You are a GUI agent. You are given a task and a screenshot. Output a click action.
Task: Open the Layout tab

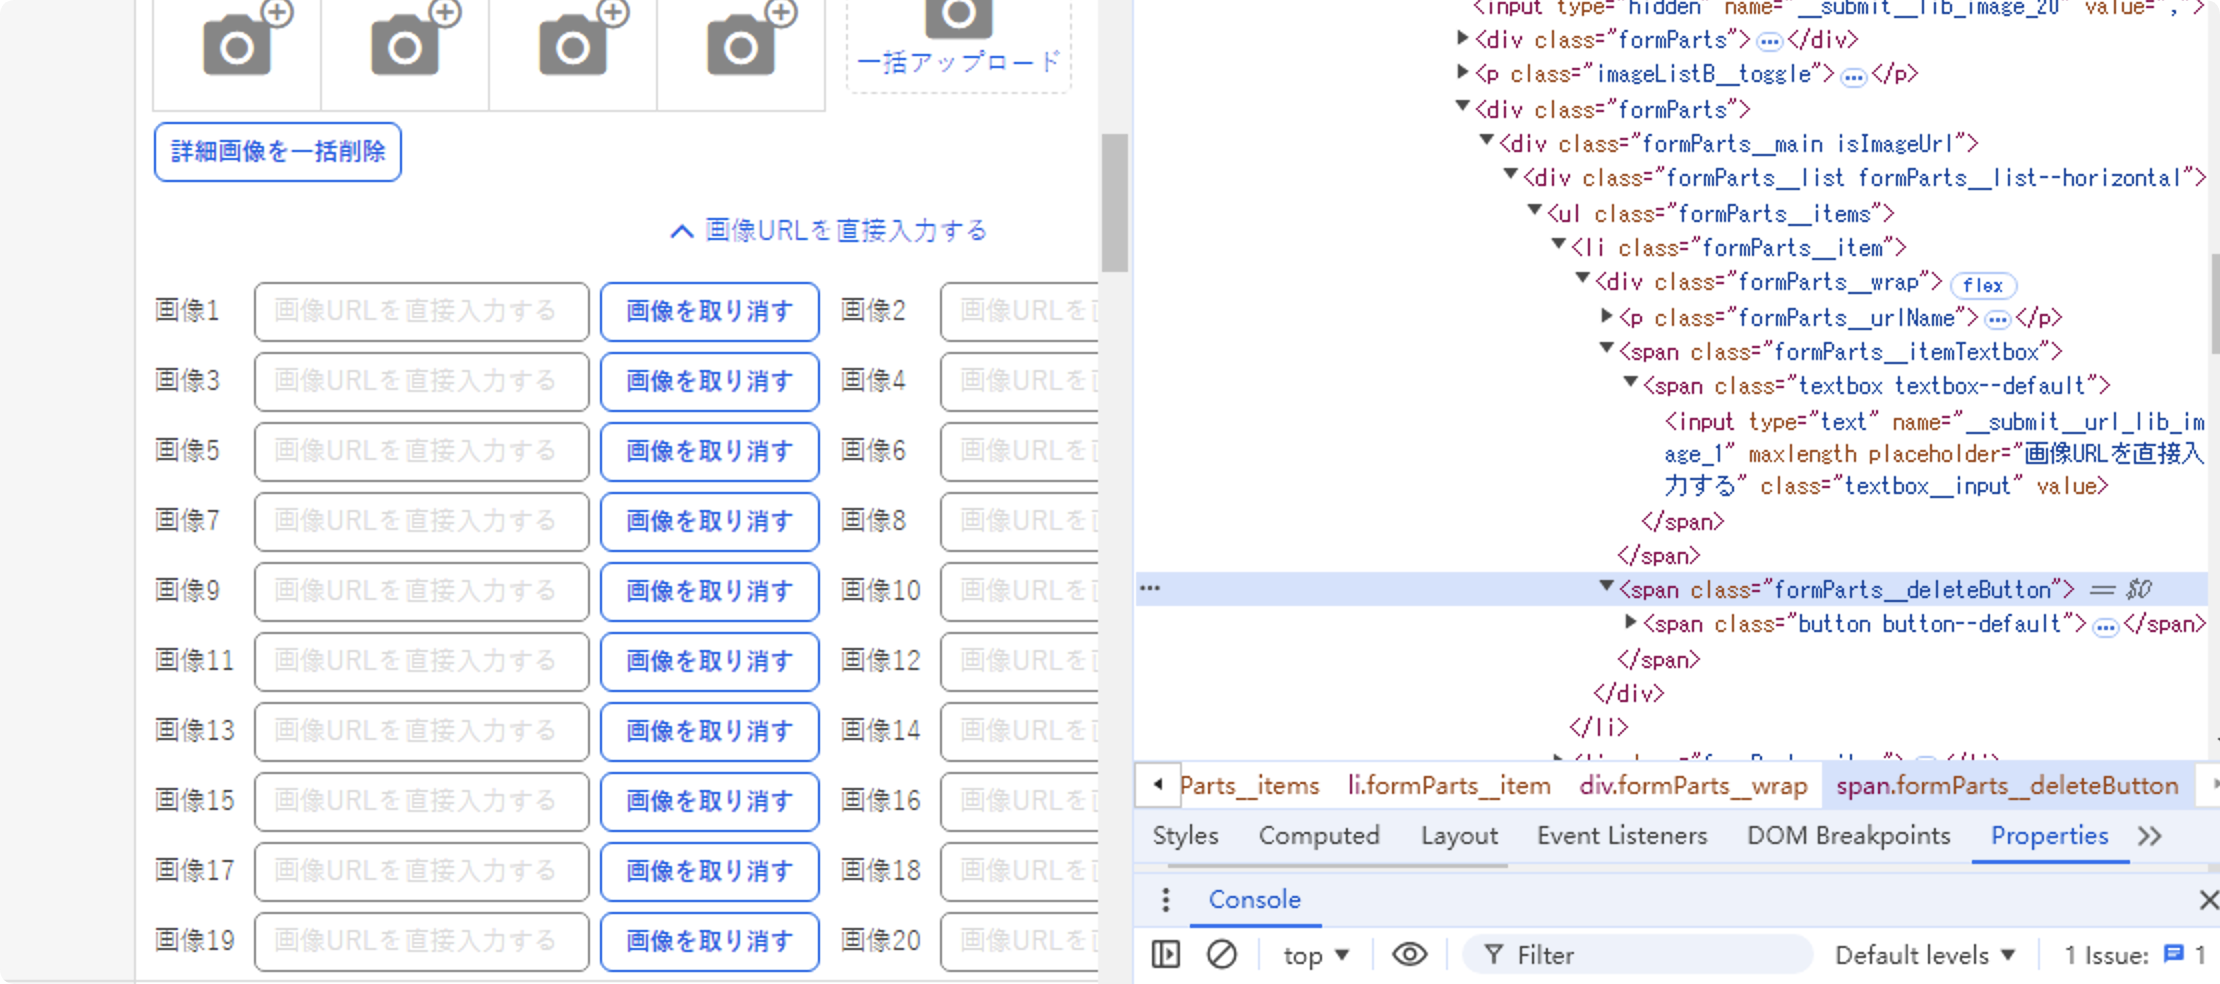click(1459, 836)
